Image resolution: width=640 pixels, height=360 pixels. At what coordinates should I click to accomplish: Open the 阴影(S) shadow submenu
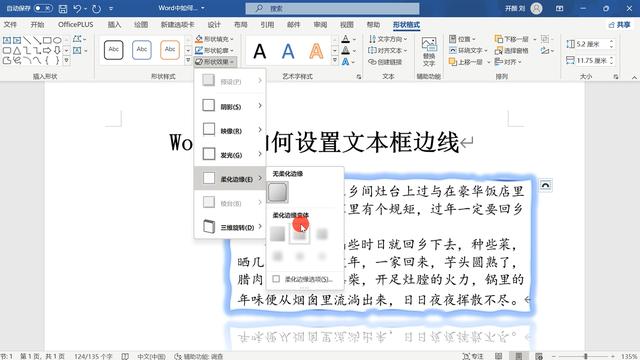point(230,106)
